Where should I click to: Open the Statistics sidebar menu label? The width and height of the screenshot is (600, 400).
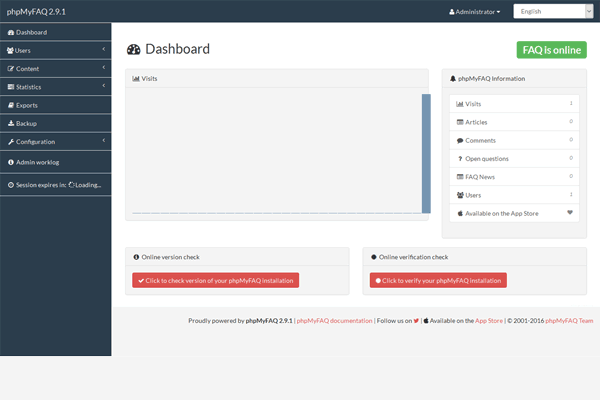click(x=28, y=87)
